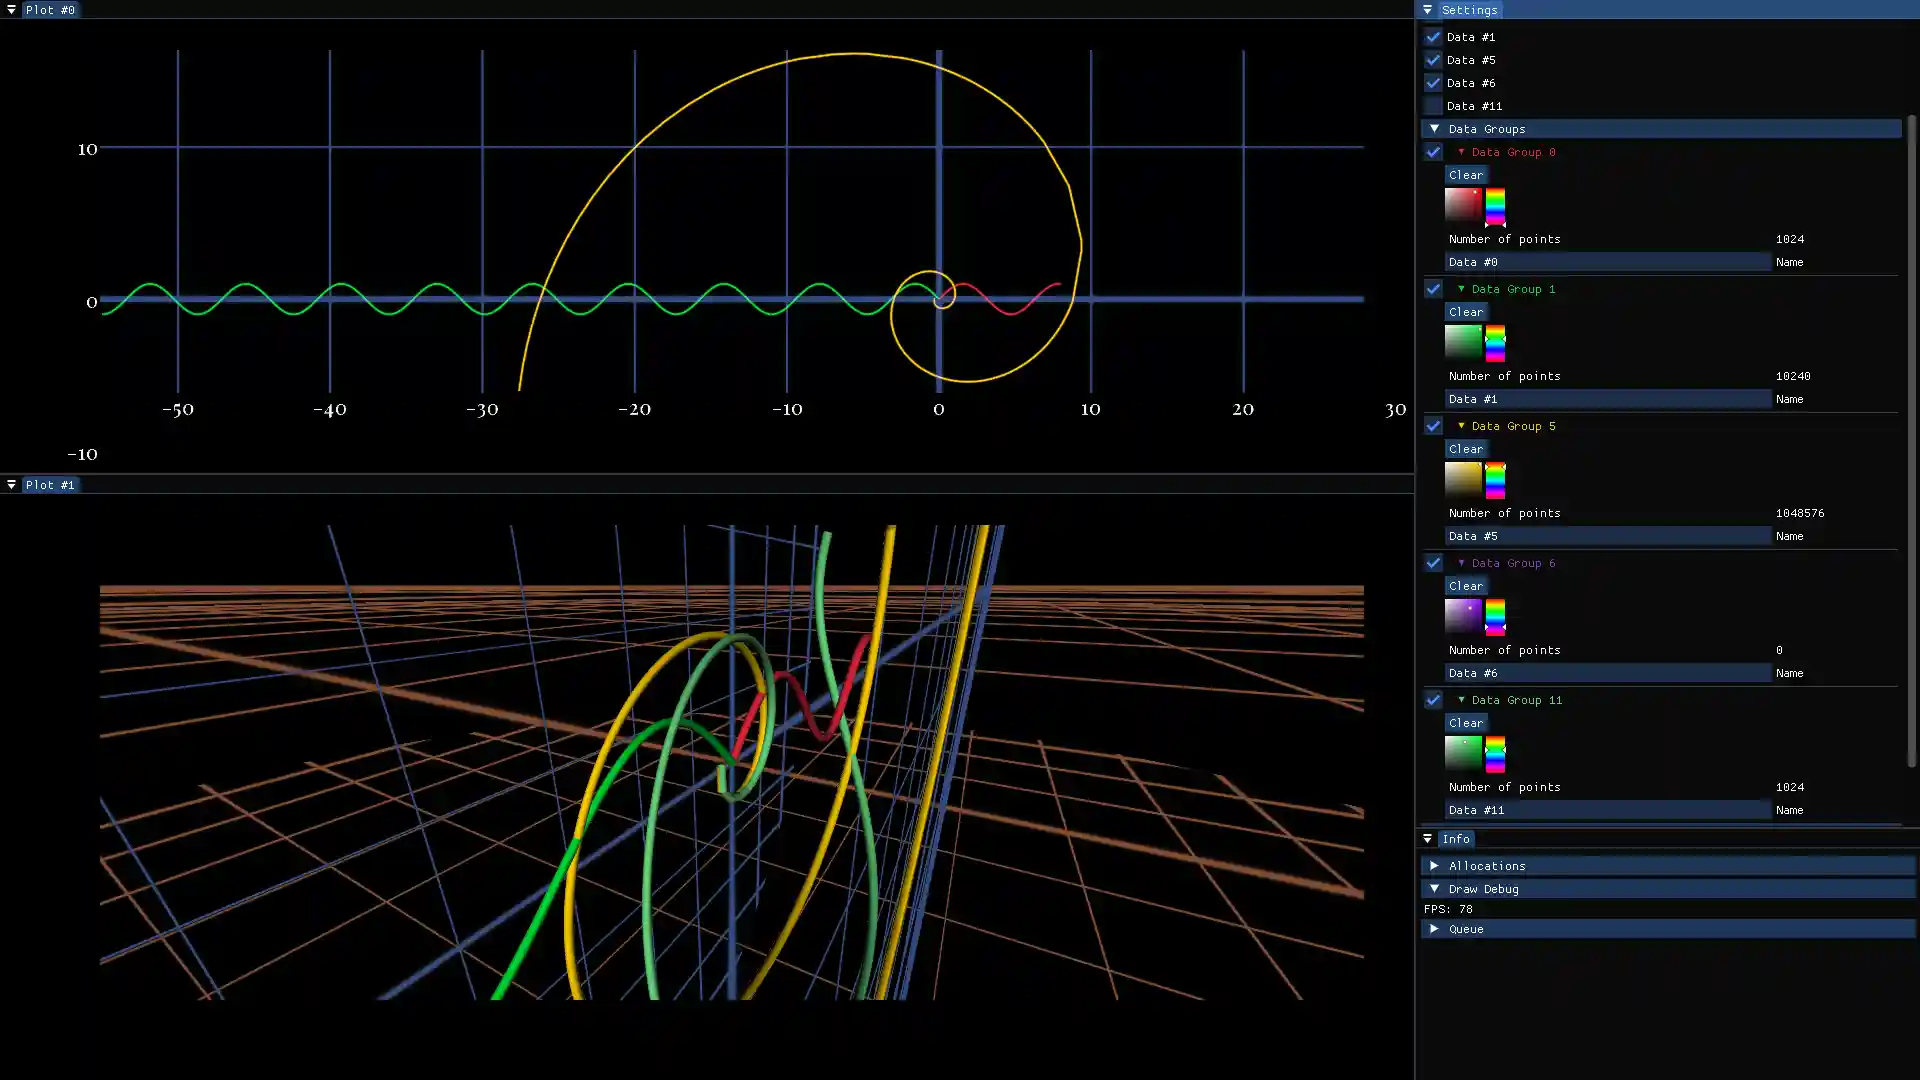Screen dimensions: 1920x1080
Task: Collapse the Settings panel via its chevron icon
Action: (1427, 9)
